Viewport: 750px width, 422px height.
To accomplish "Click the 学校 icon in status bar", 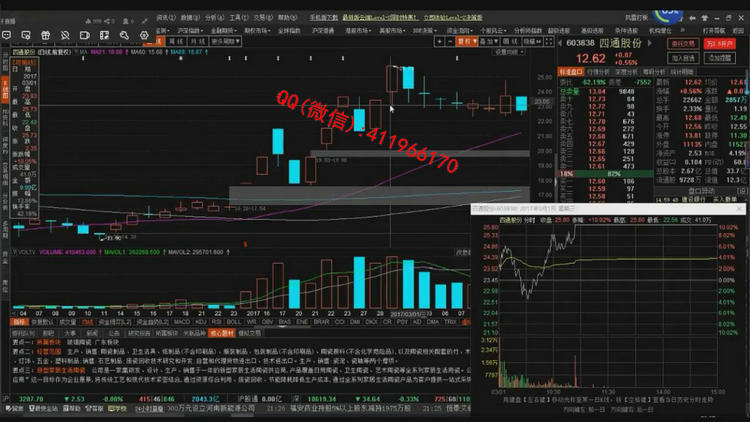I will [117, 409].
